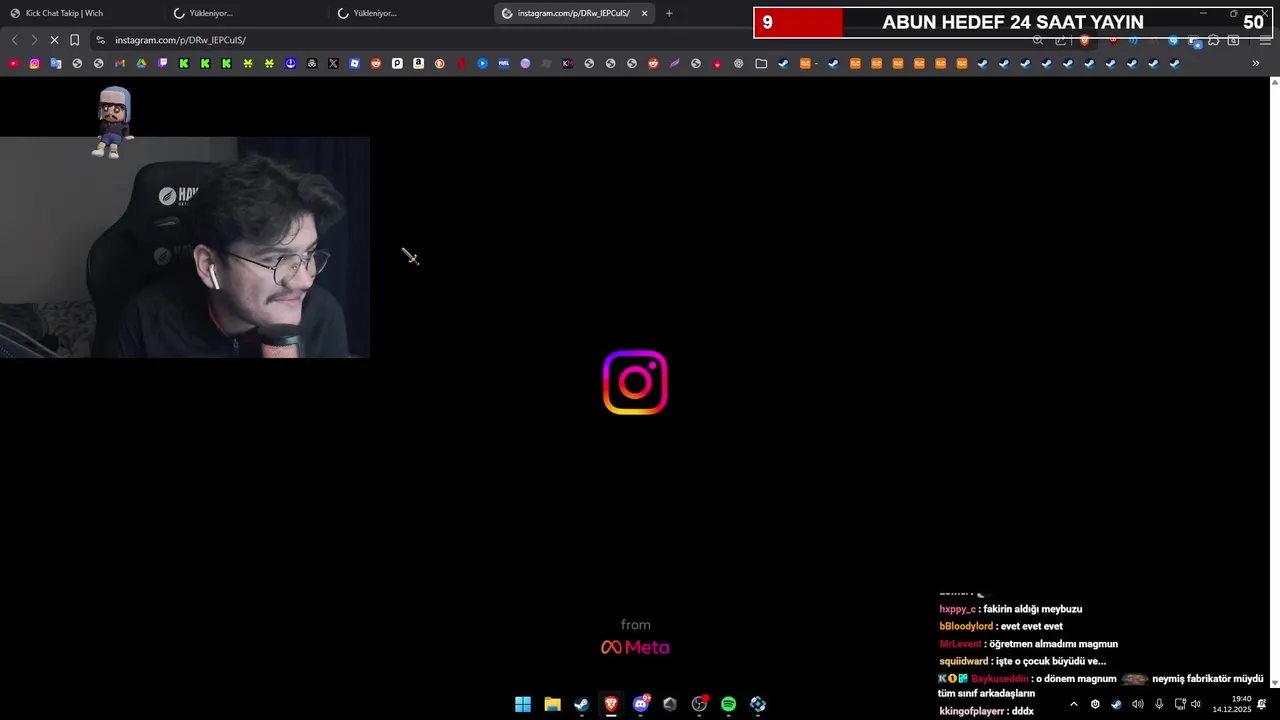Image resolution: width=1280 pixels, height=720 pixels.
Task: Open the Google Translate bookmark
Action: pyautogui.click(x=56, y=64)
